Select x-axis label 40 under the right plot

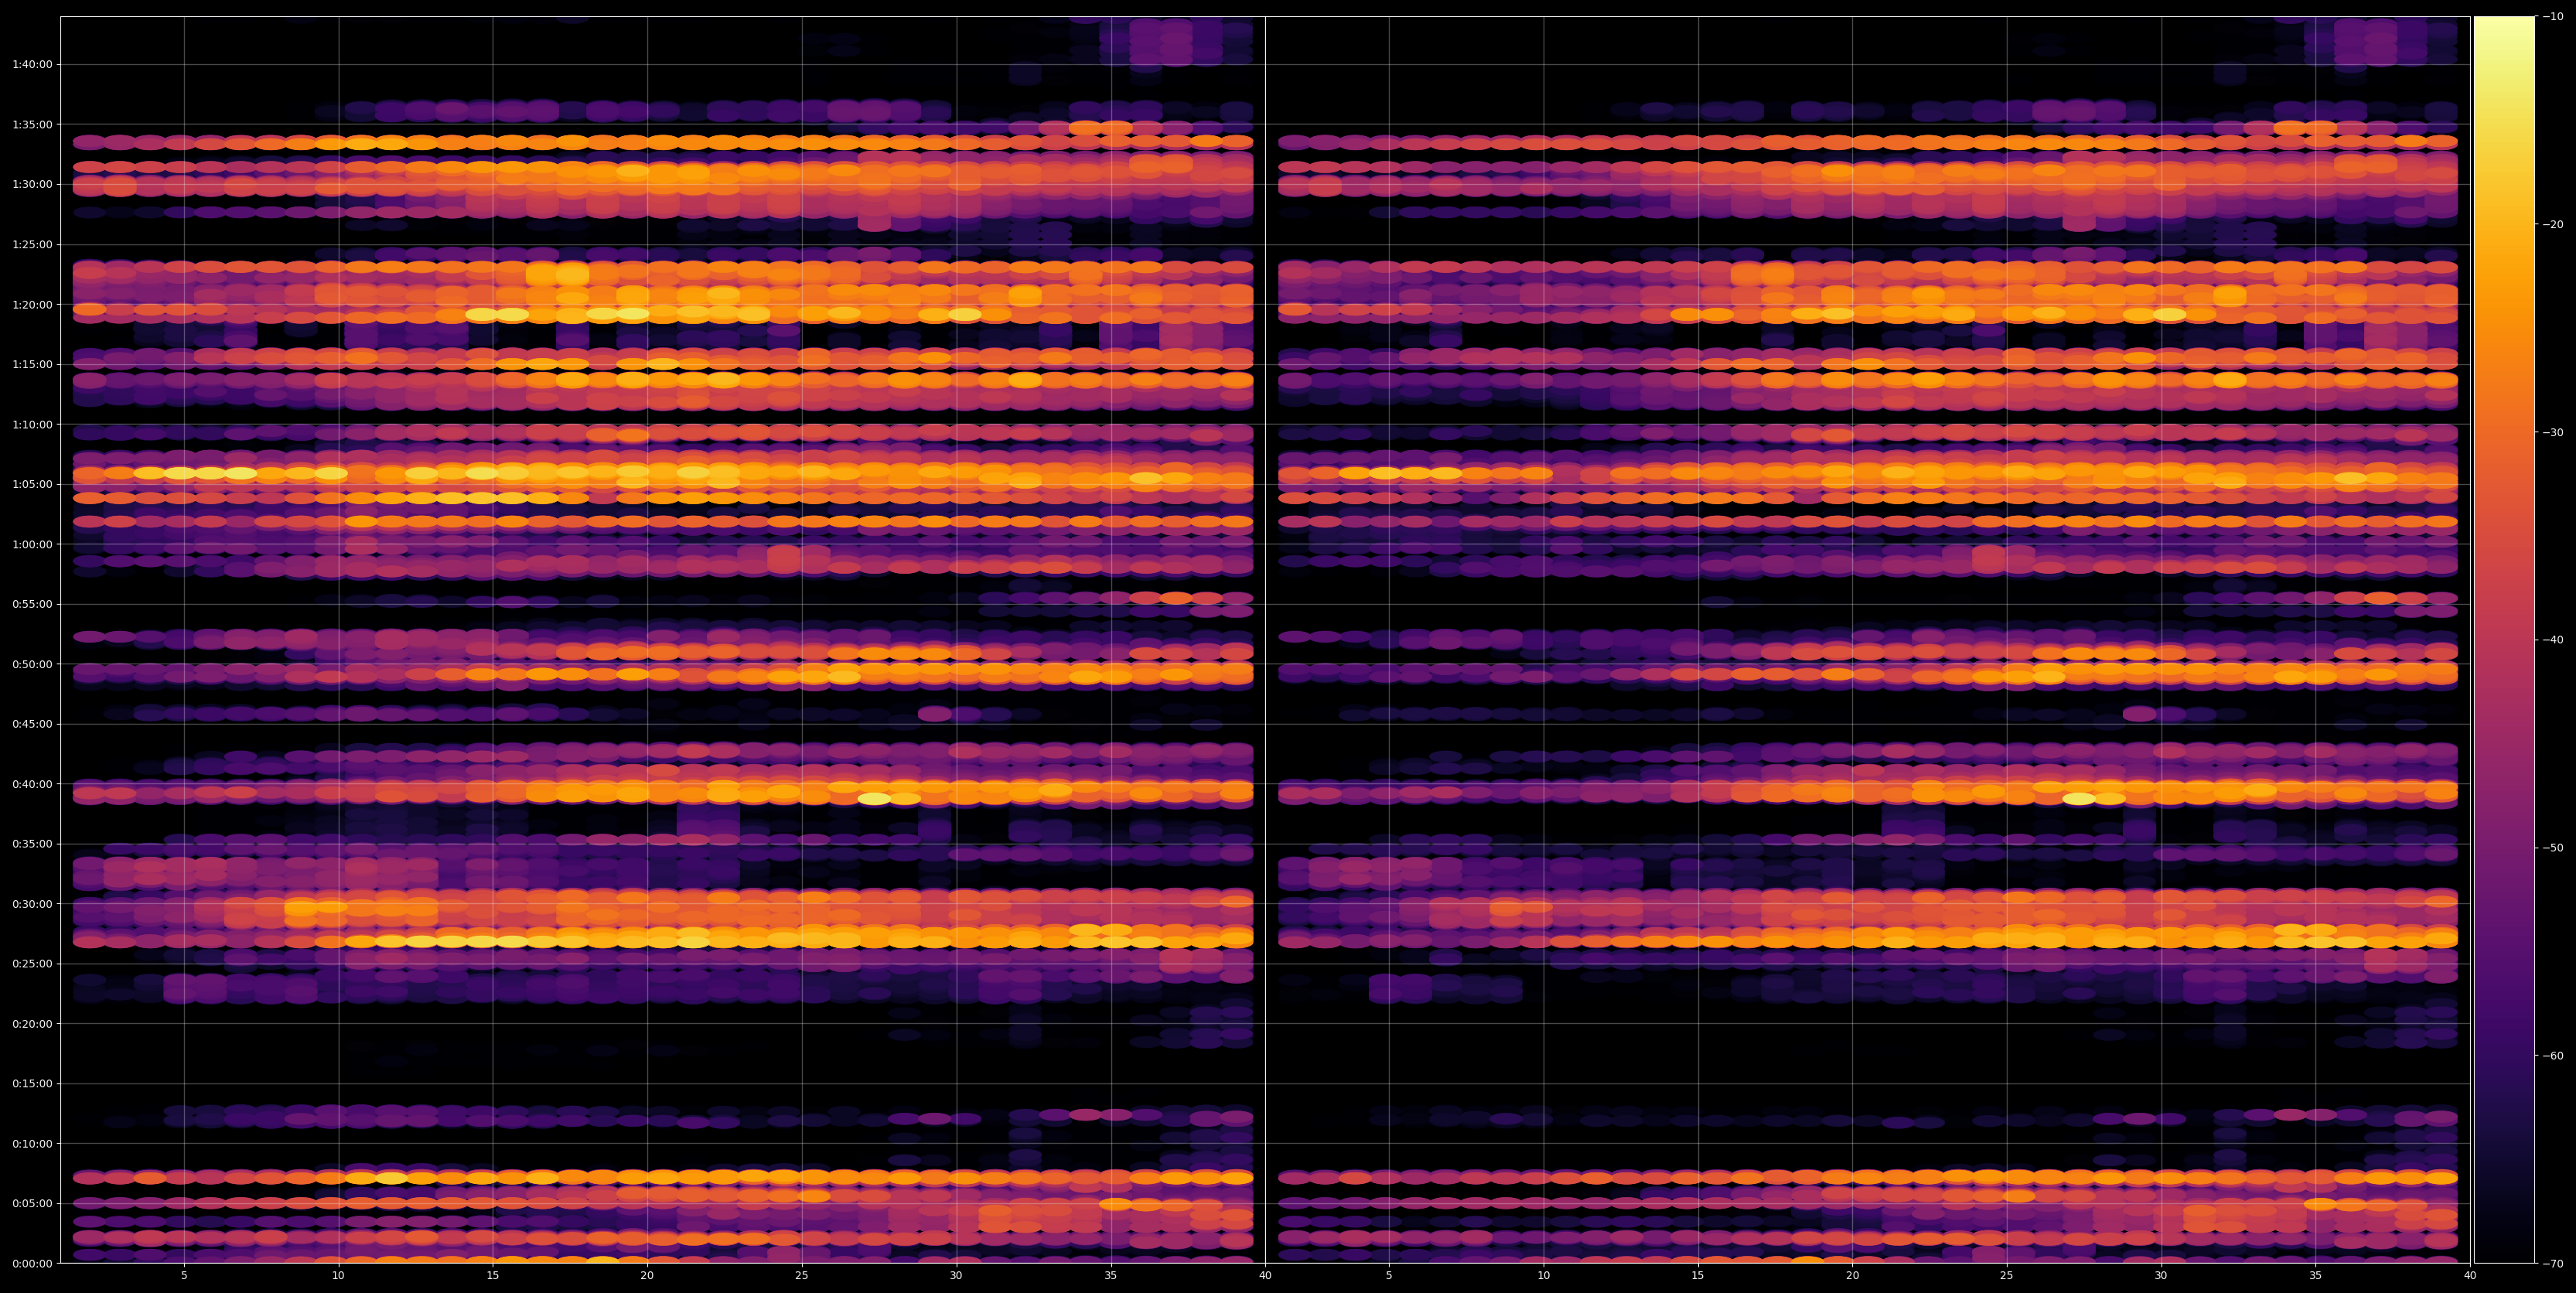point(2470,1276)
